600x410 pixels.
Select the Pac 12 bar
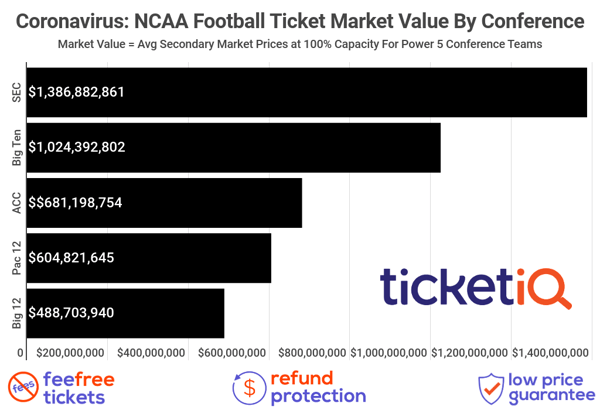[149, 258]
